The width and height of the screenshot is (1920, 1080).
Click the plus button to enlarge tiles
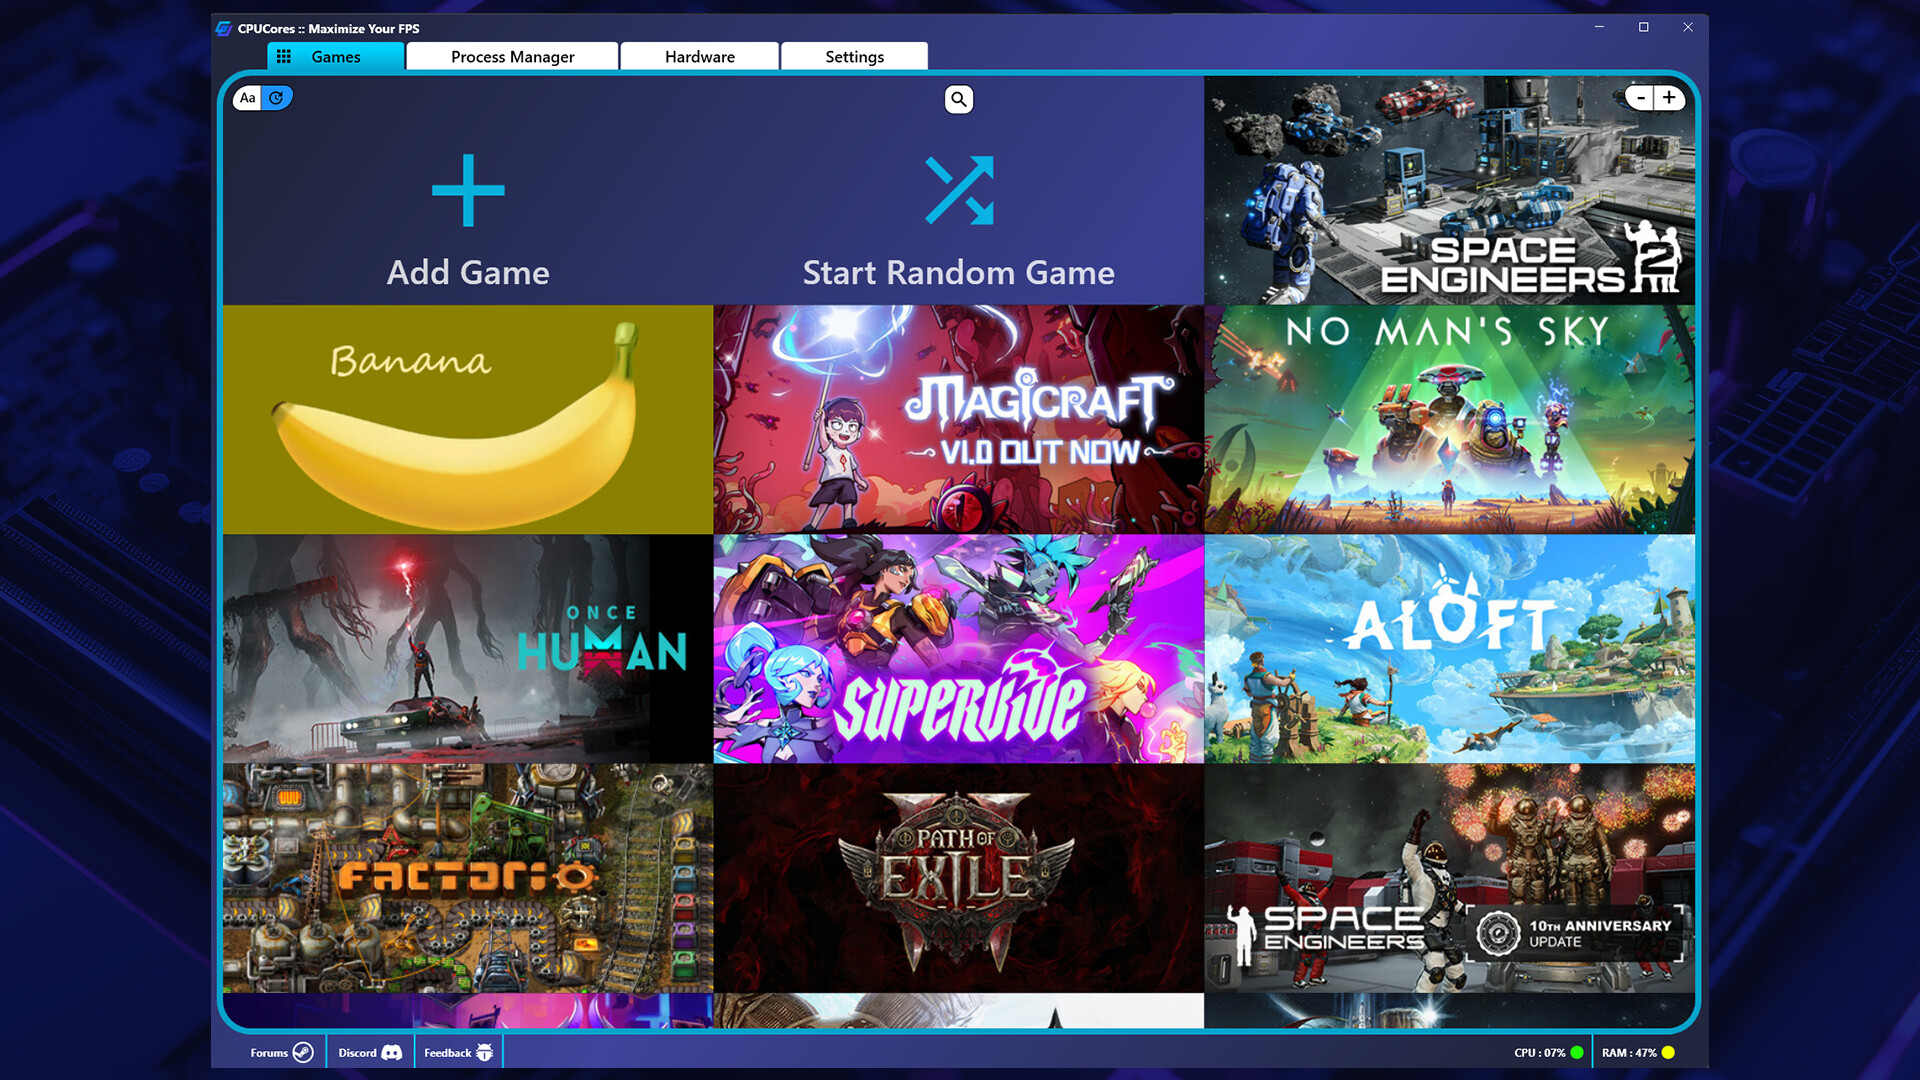point(1669,98)
